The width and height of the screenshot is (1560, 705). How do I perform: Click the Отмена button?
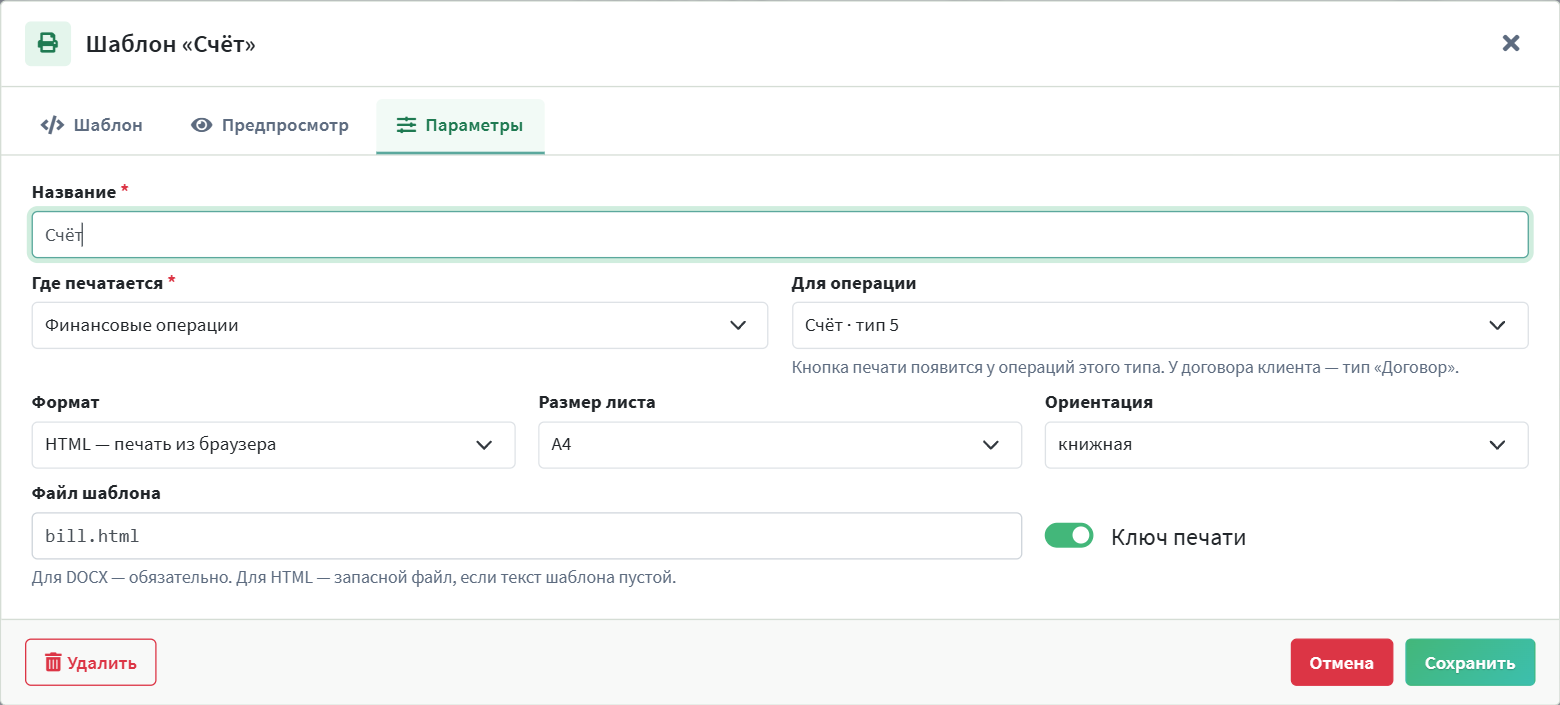pyautogui.click(x=1342, y=662)
